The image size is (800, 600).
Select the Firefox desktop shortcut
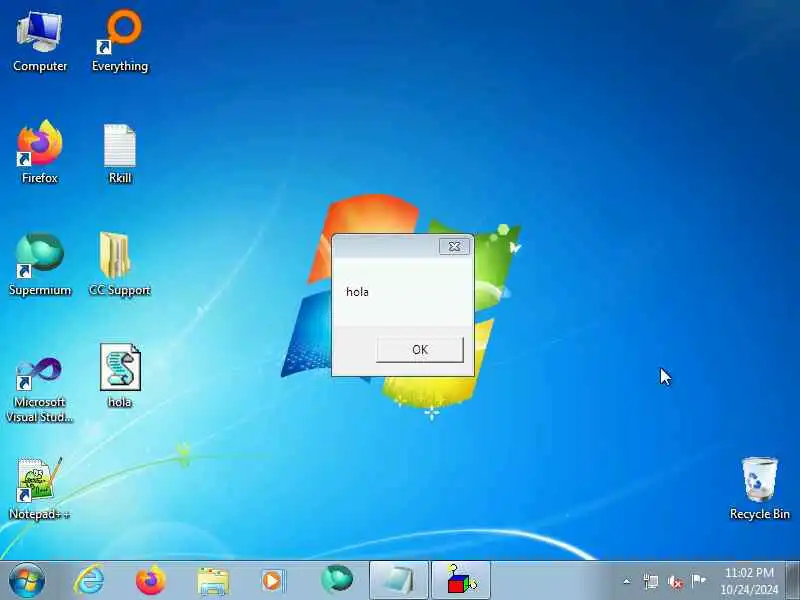tap(40, 152)
